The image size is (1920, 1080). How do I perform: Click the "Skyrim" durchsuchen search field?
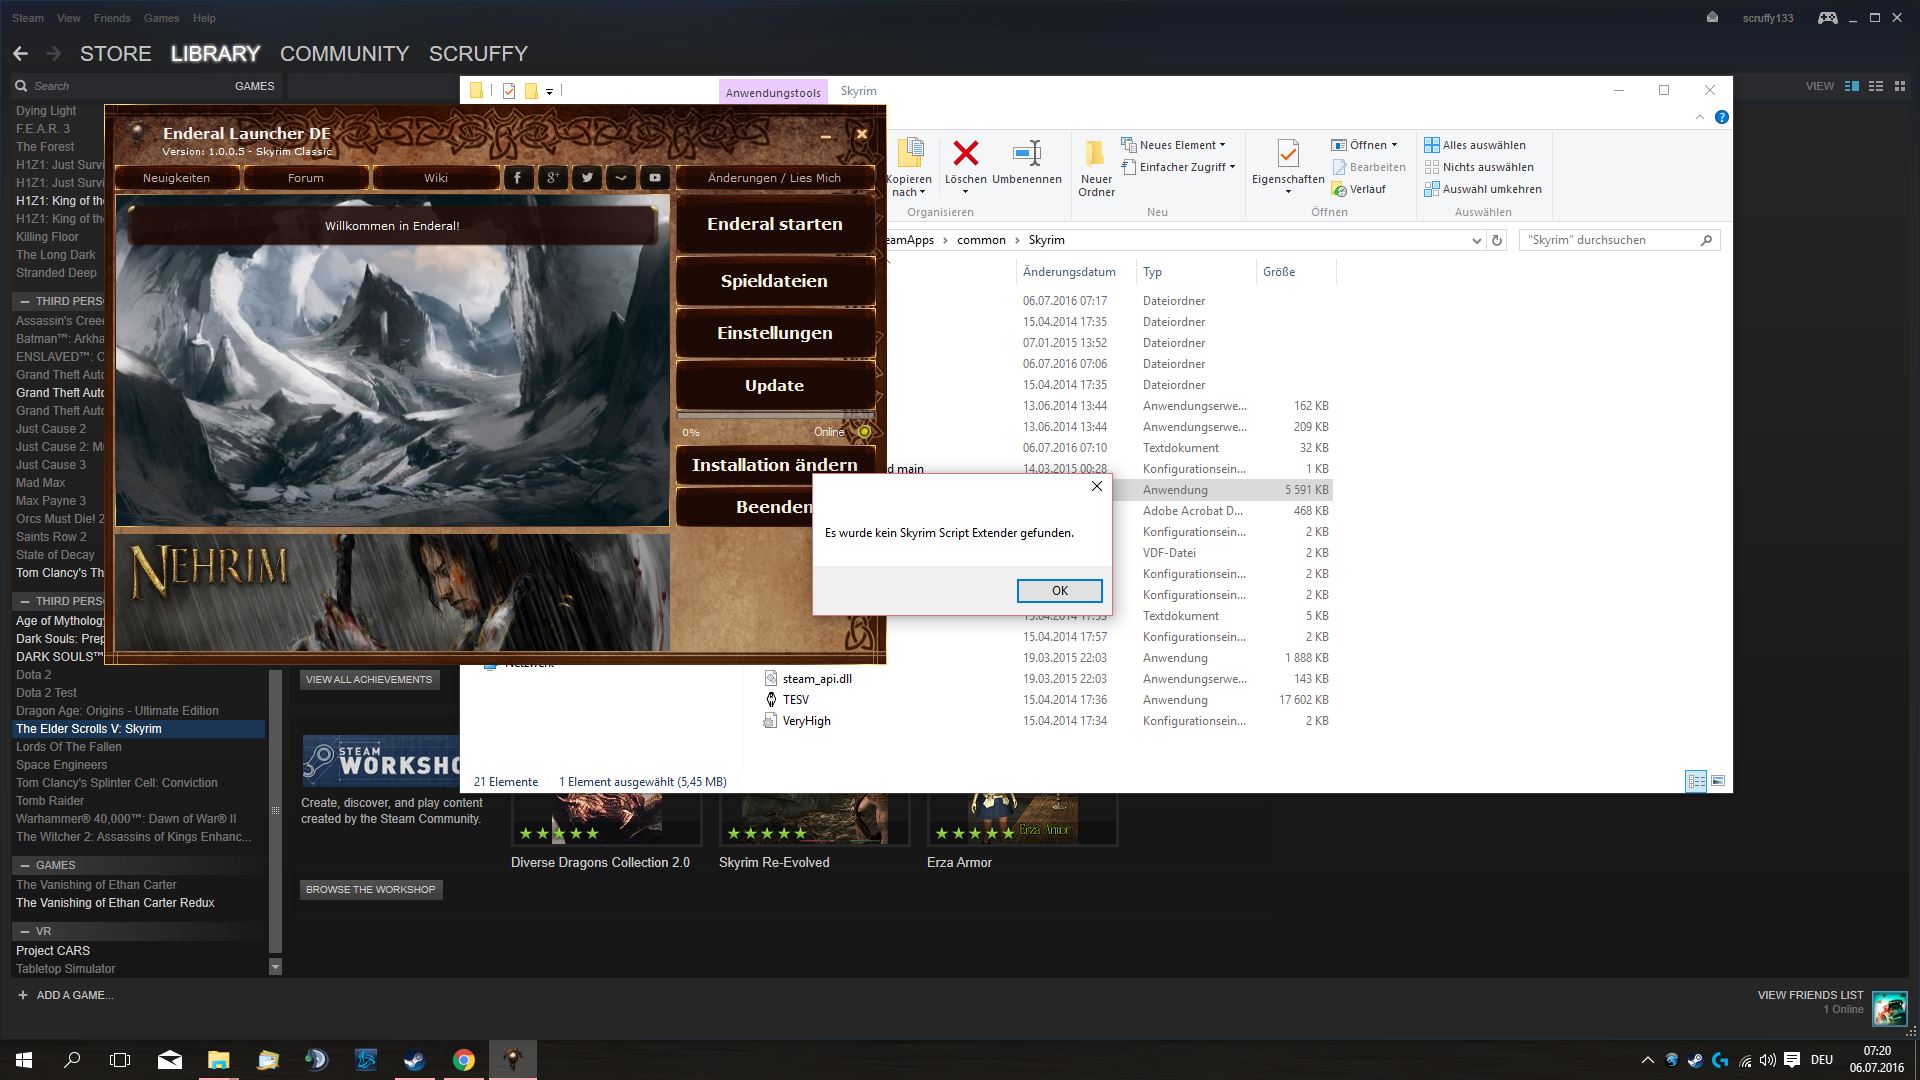pyautogui.click(x=1610, y=240)
